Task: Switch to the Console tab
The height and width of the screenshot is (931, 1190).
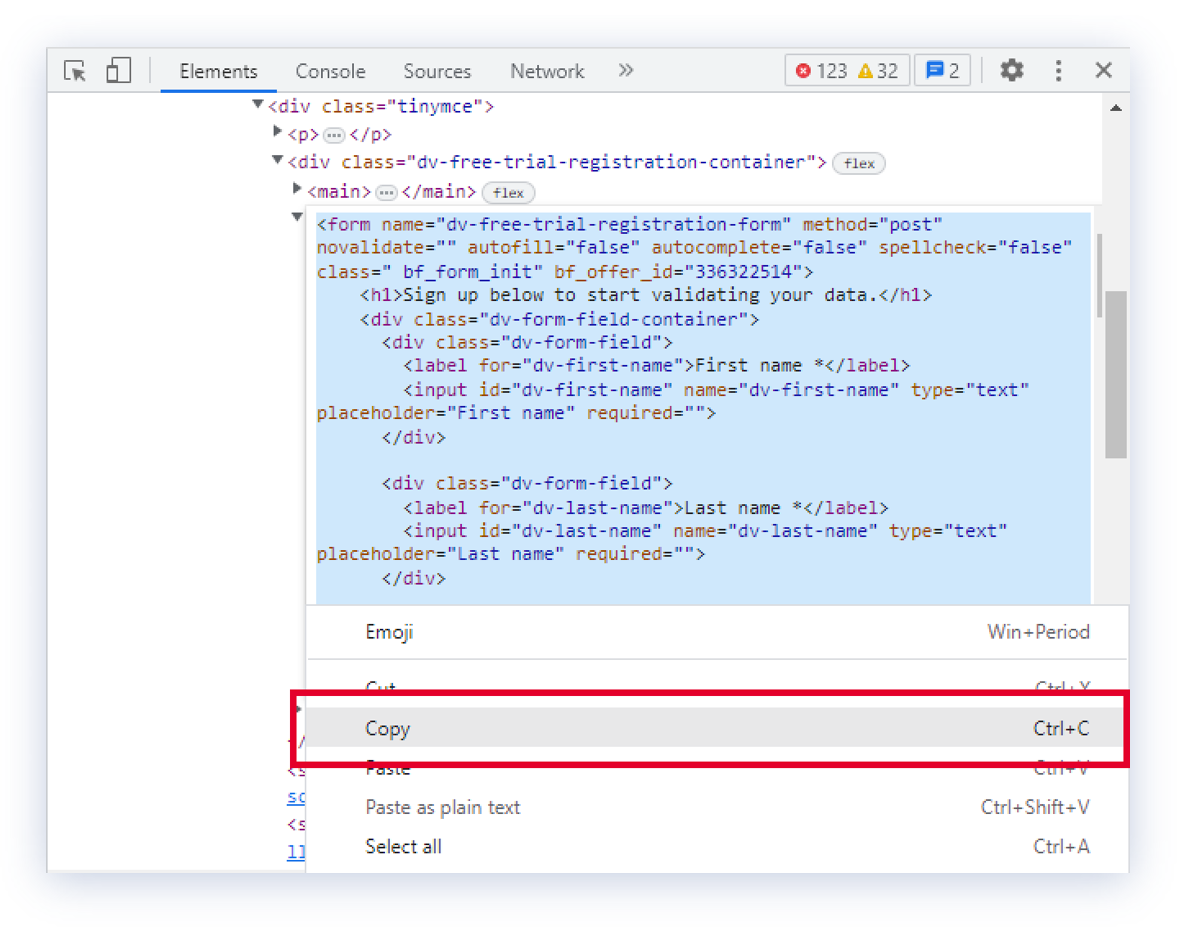Action: [x=330, y=71]
